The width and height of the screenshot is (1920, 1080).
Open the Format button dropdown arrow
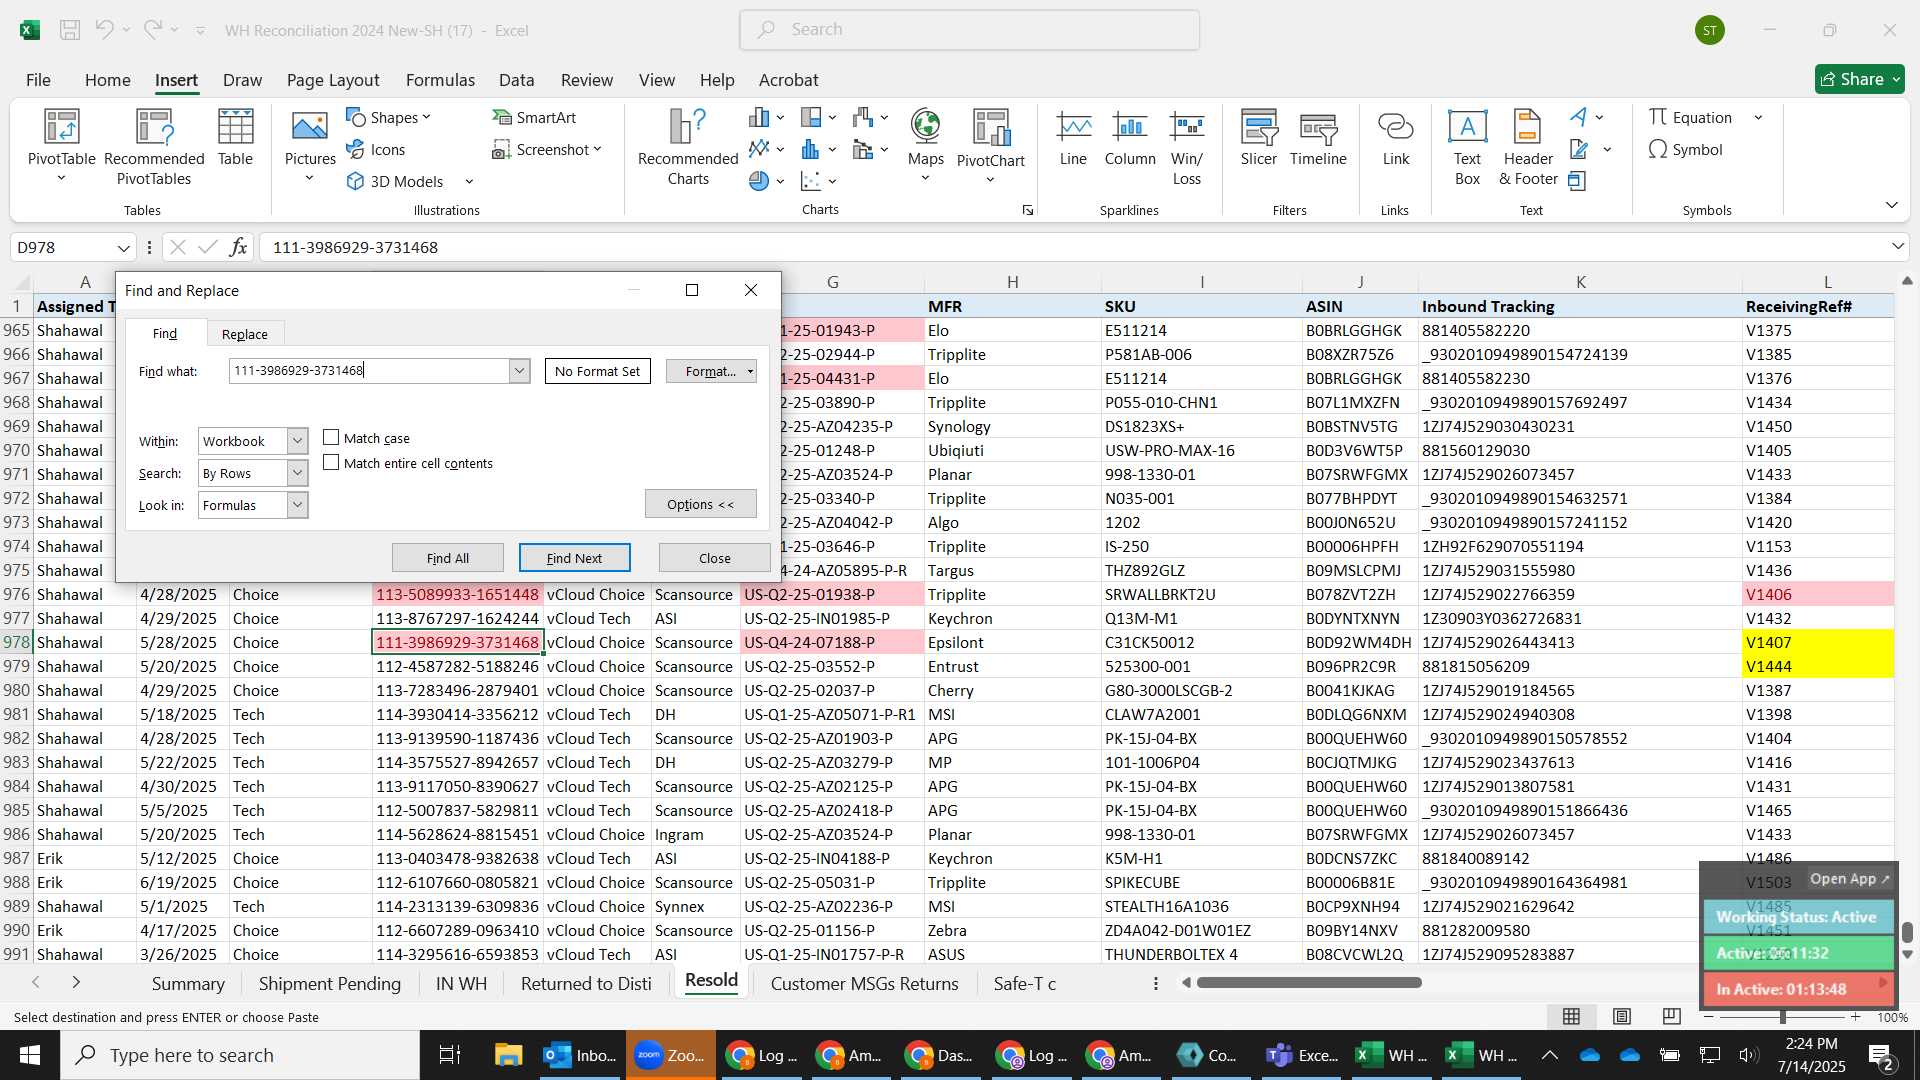tap(750, 371)
